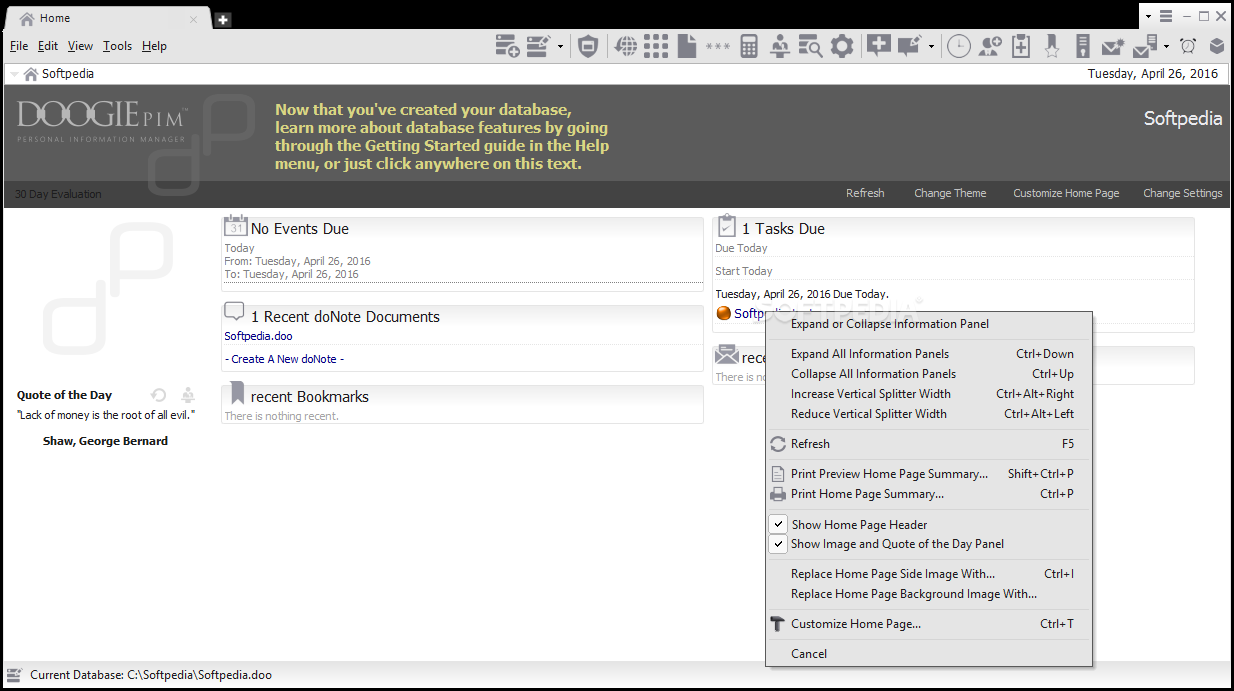Click the edit note bubble pencil icon

coord(909,46)
